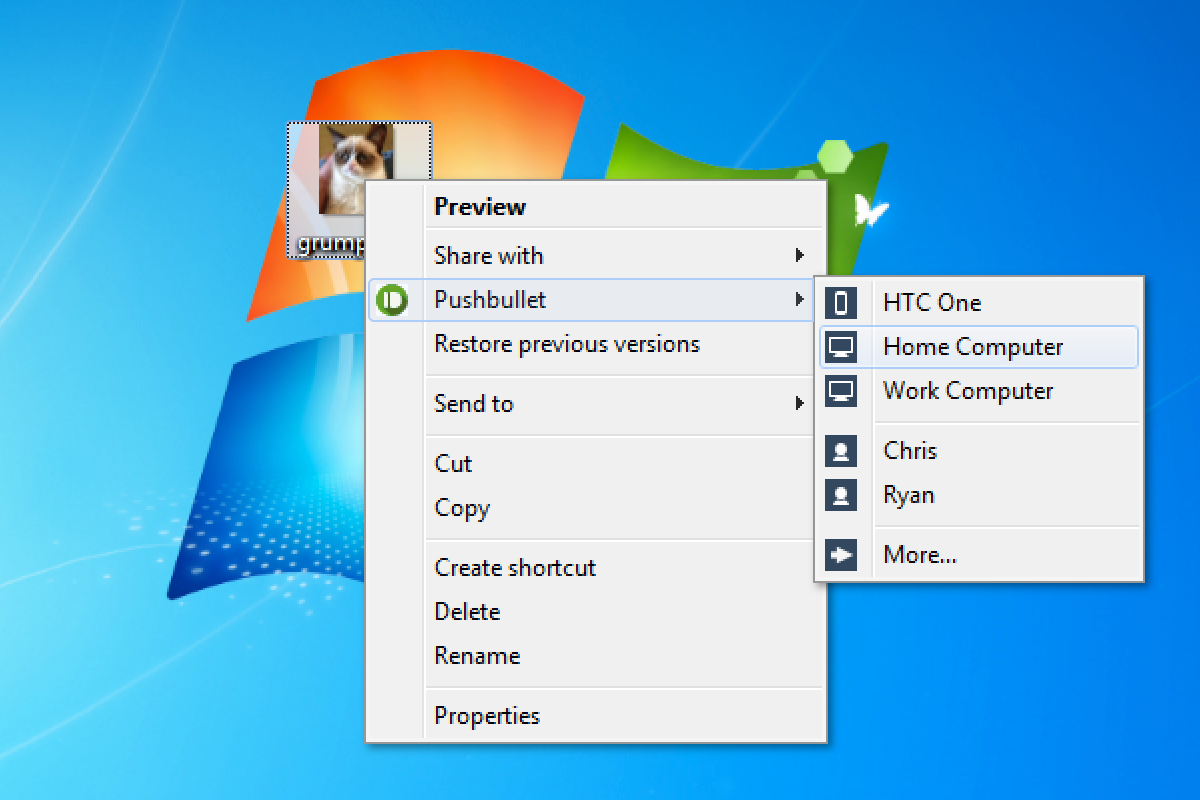Image resolution: width=1200 pixels, height=800 pixels.
Task: Expand the Send to submenu arrow
Action: (799, 403)
